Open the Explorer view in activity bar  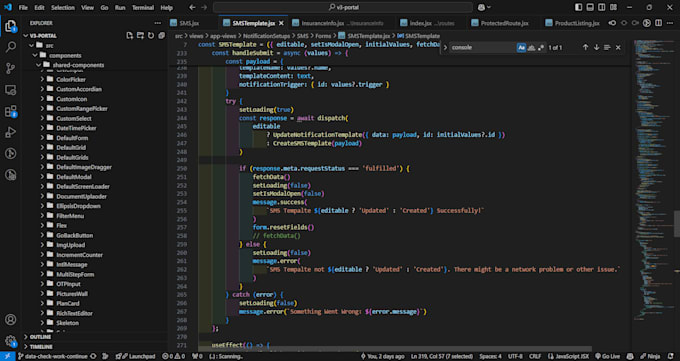point(10,26)
